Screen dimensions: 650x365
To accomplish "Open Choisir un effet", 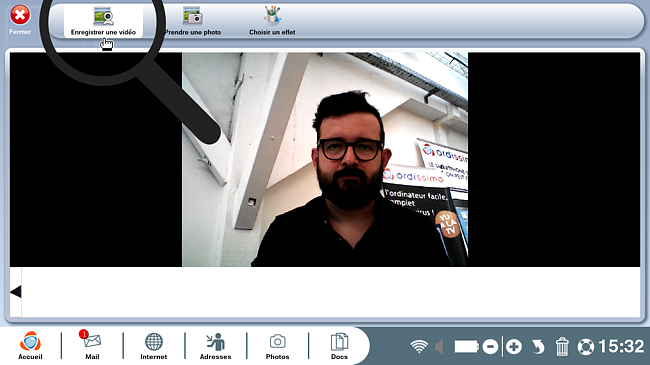I will (x=272, y=22).
